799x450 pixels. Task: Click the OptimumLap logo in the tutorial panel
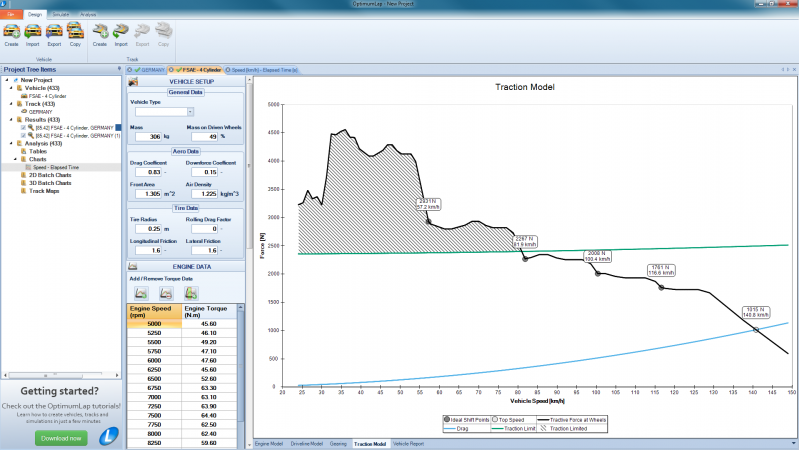(108, 436)
